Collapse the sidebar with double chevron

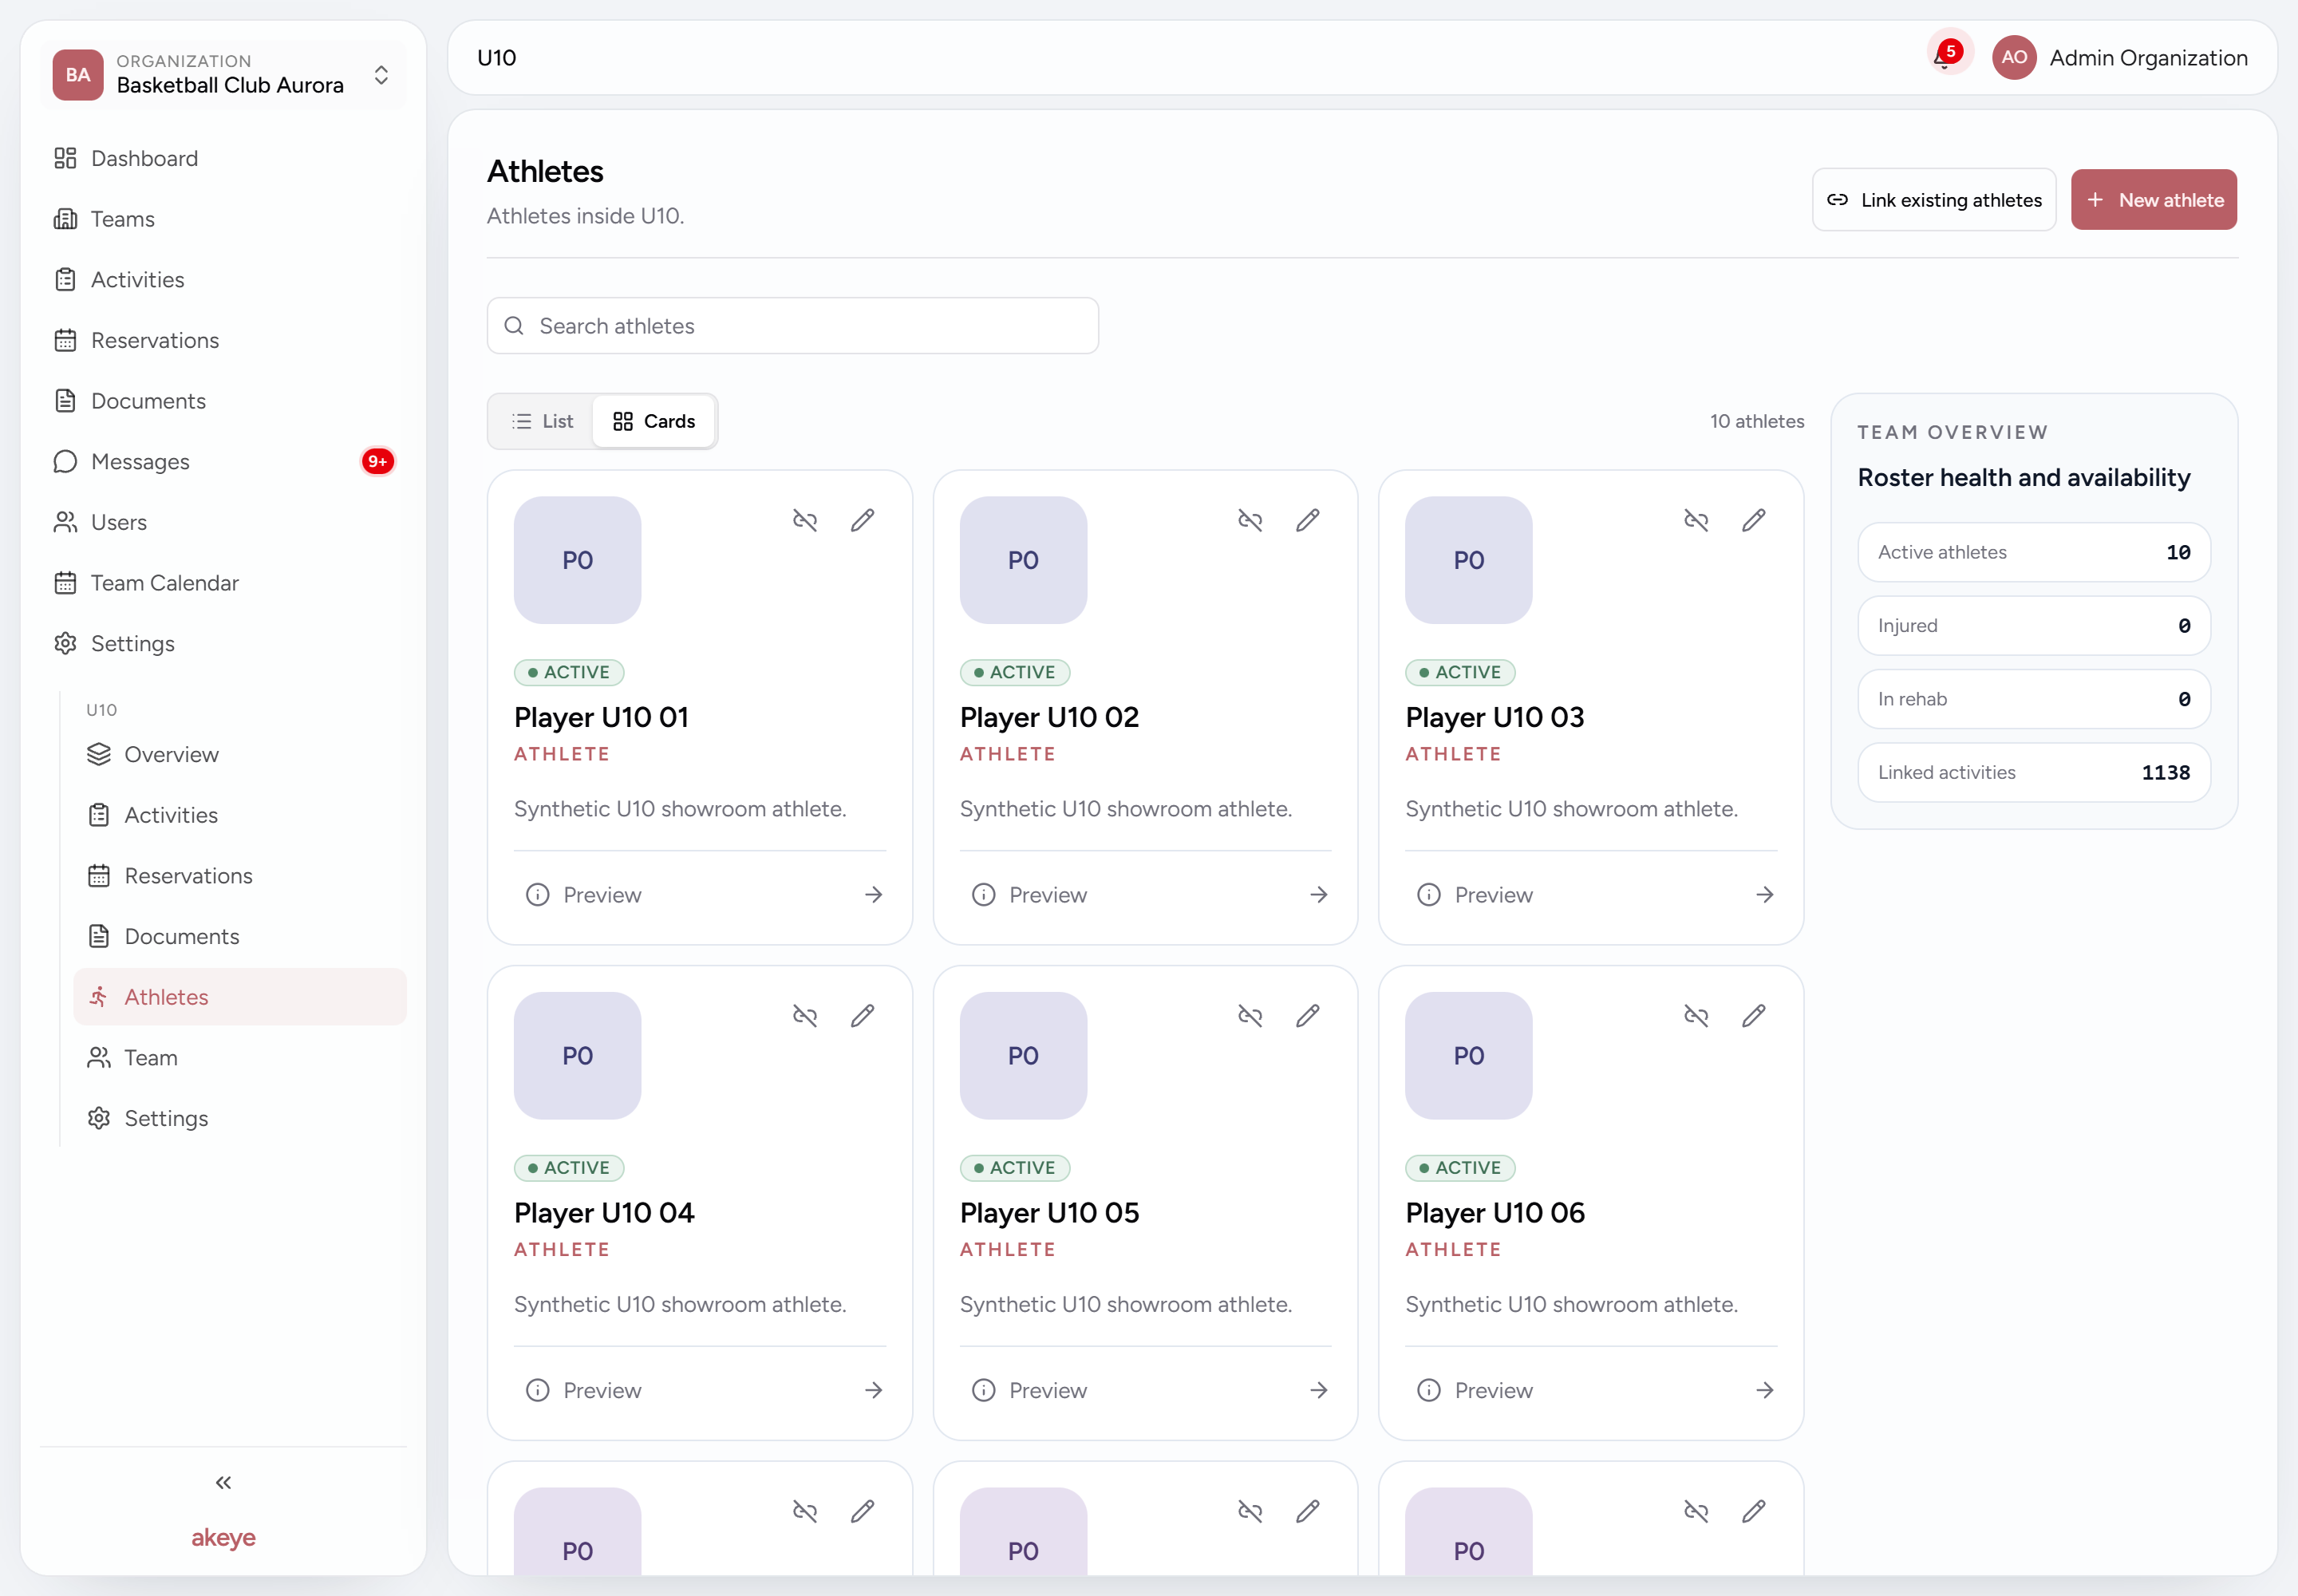pos(223,1482)
